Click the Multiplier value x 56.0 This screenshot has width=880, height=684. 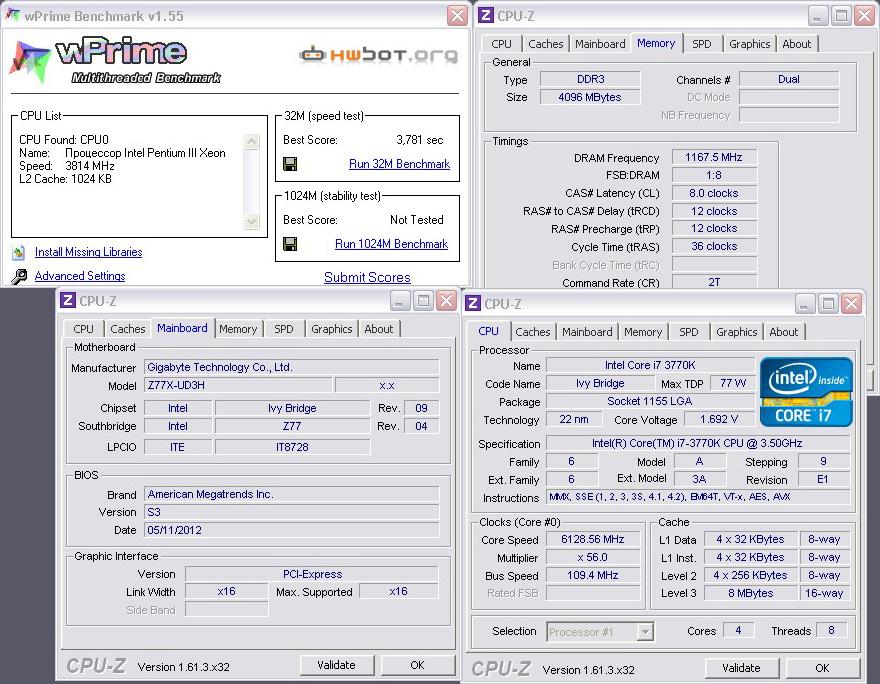click(x=593, y=557)
